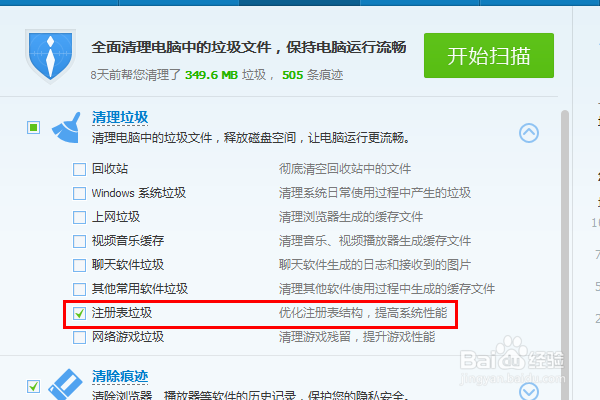Tick the 视频音乐缓存 checkbox

(79, 241)
